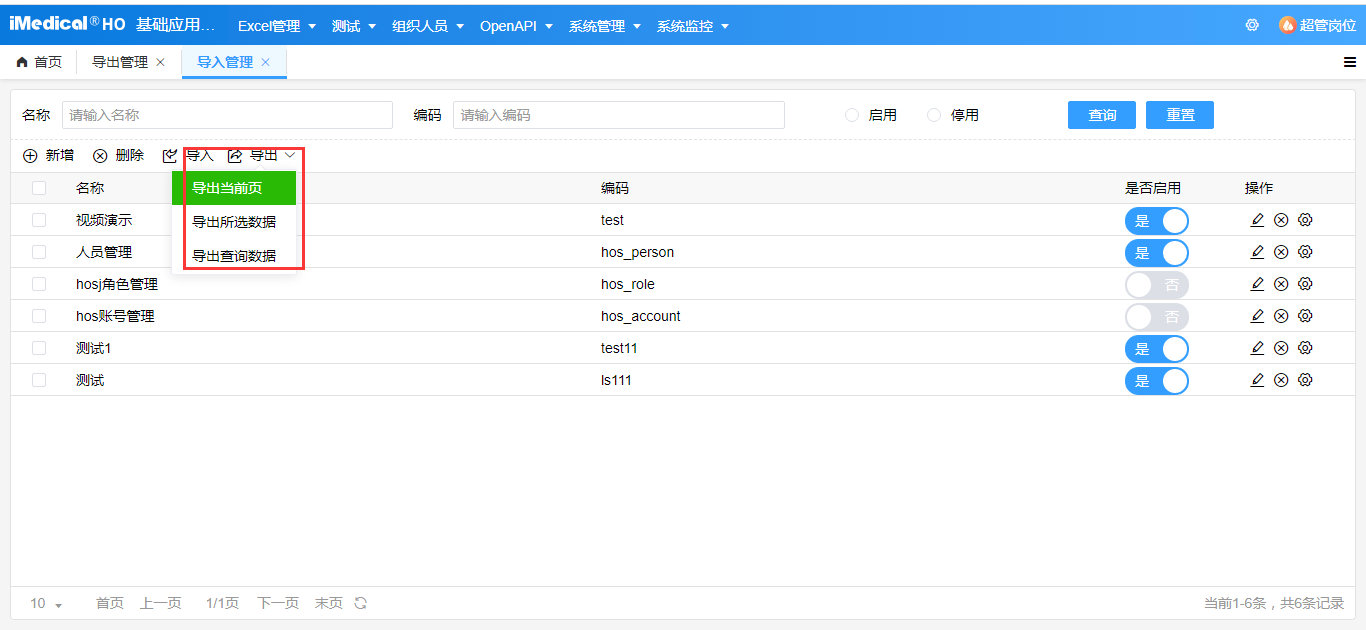Select the 启用 radio button
1366x630 pixels.
tap(851, 115)
